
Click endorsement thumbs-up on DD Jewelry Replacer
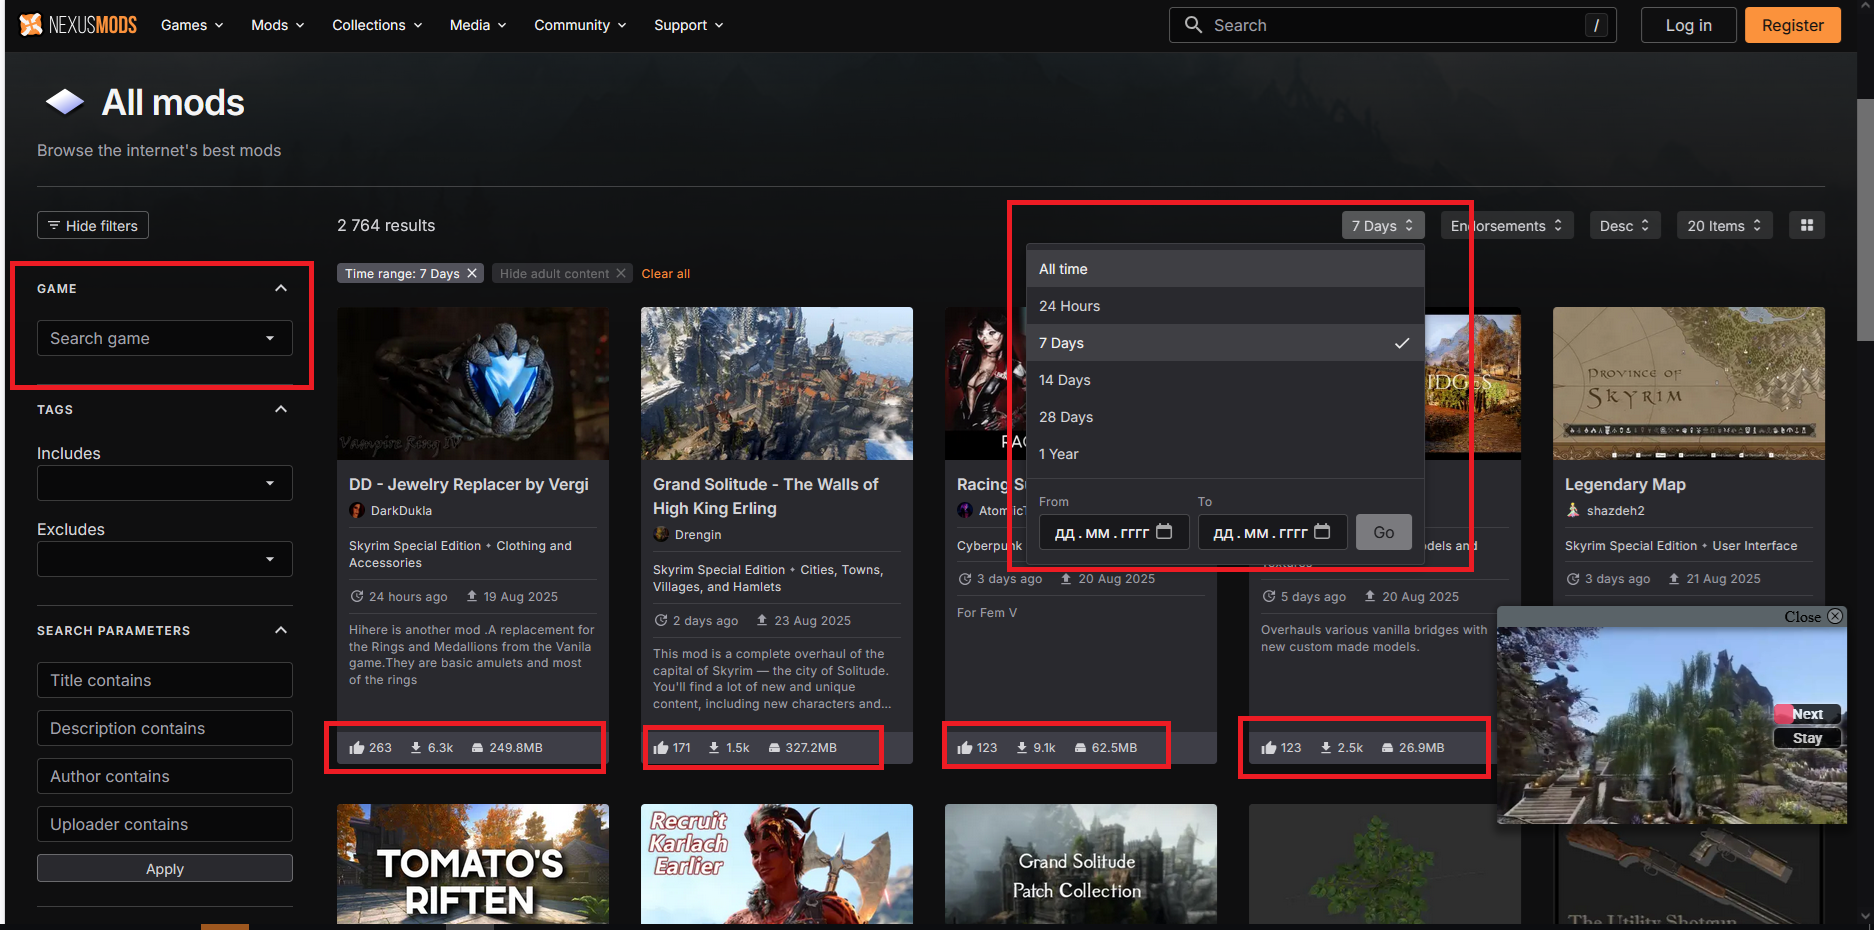tap(357, 748)
